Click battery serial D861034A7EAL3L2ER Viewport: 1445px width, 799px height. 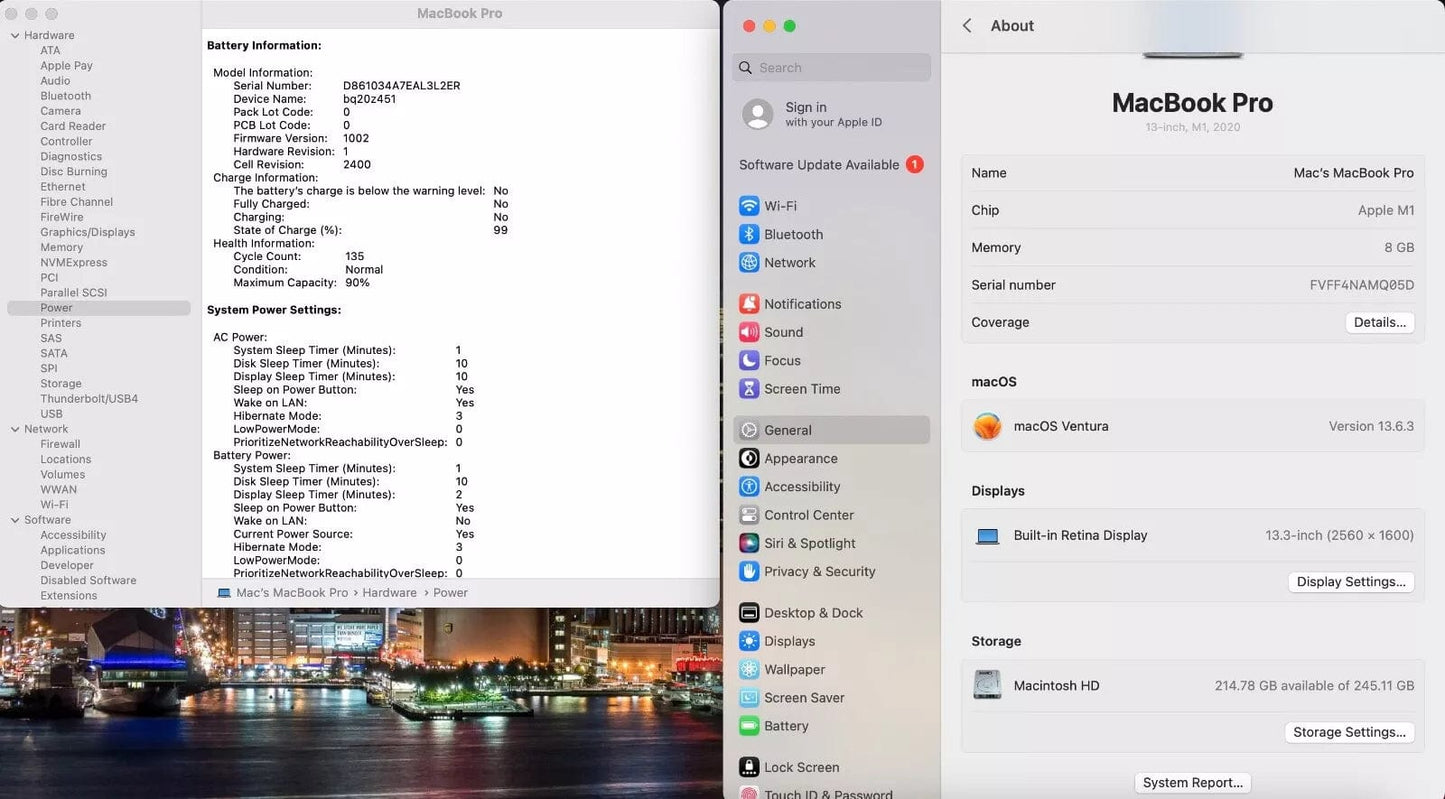401,86
